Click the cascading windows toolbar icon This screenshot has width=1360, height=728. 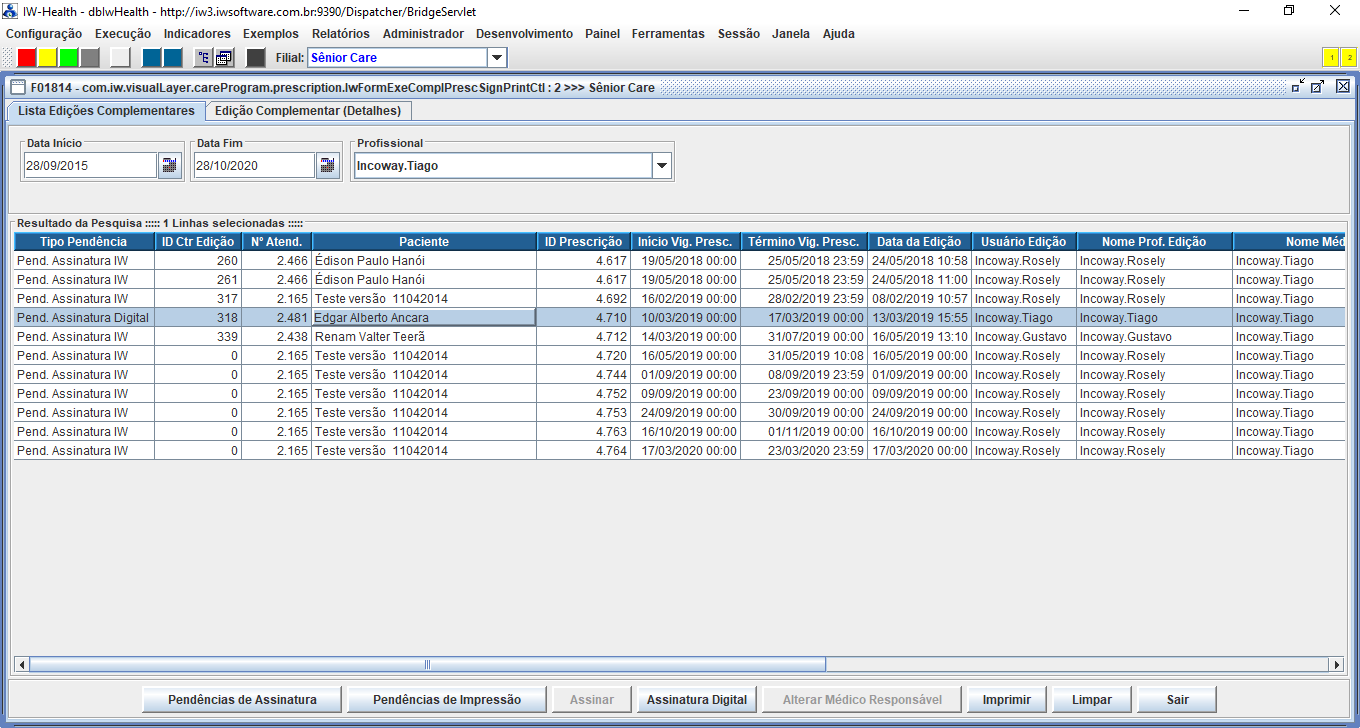[224, 58]
